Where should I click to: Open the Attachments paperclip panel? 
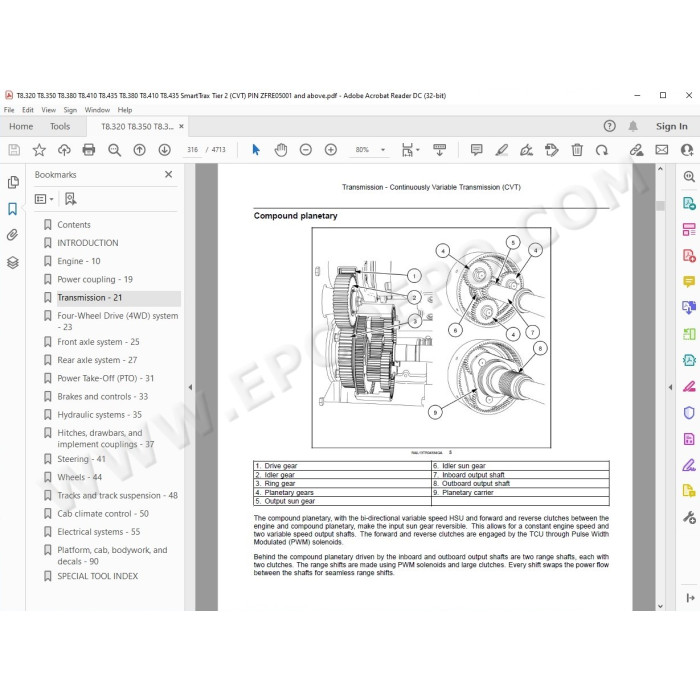pyautogui.click(x=12, y=235)
